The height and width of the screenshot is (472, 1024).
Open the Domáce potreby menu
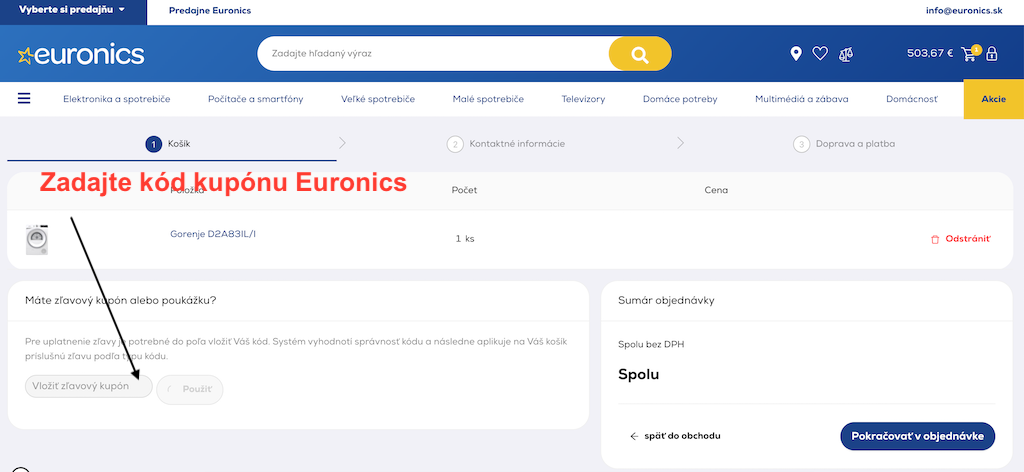click(680, 99)
